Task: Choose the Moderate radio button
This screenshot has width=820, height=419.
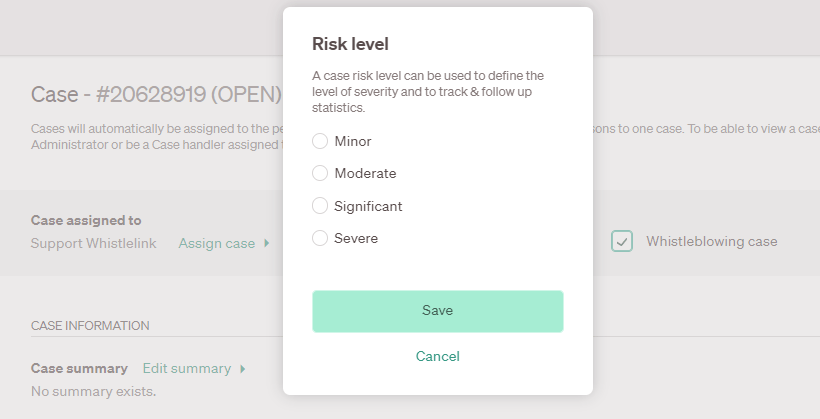Action: (x=320, y=173)
